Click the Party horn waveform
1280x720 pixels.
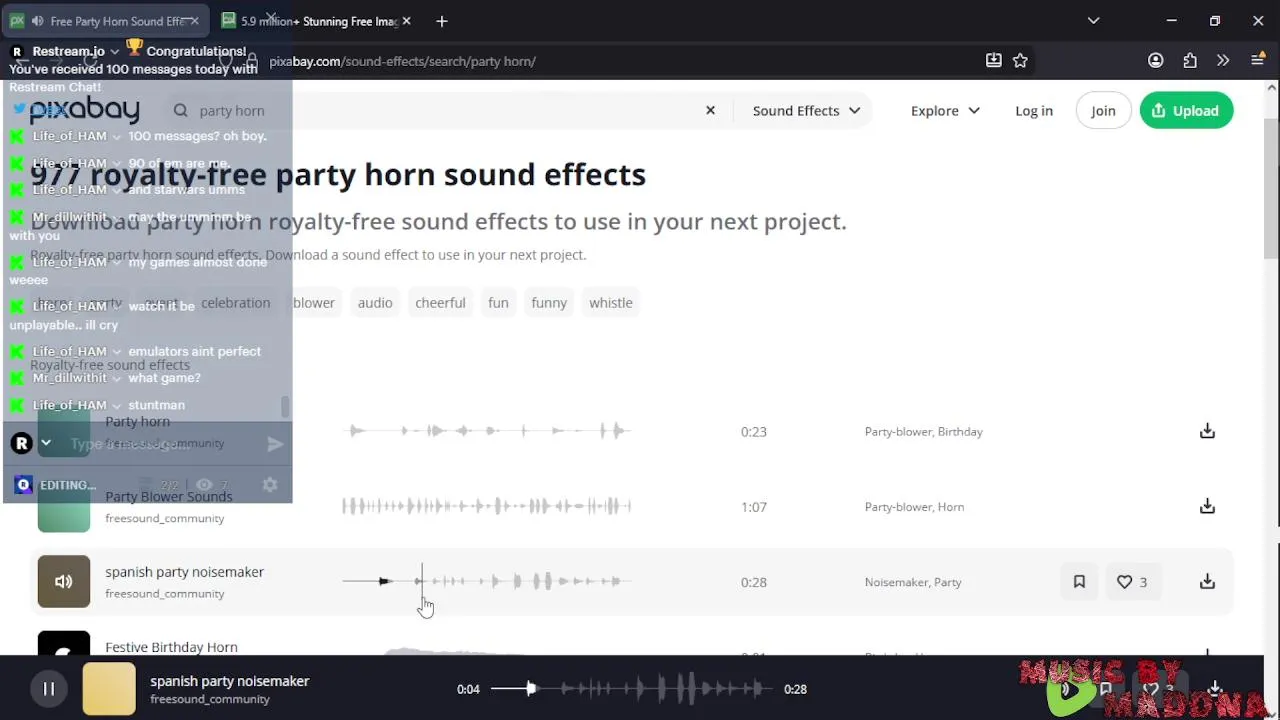[x=486, y=431]
